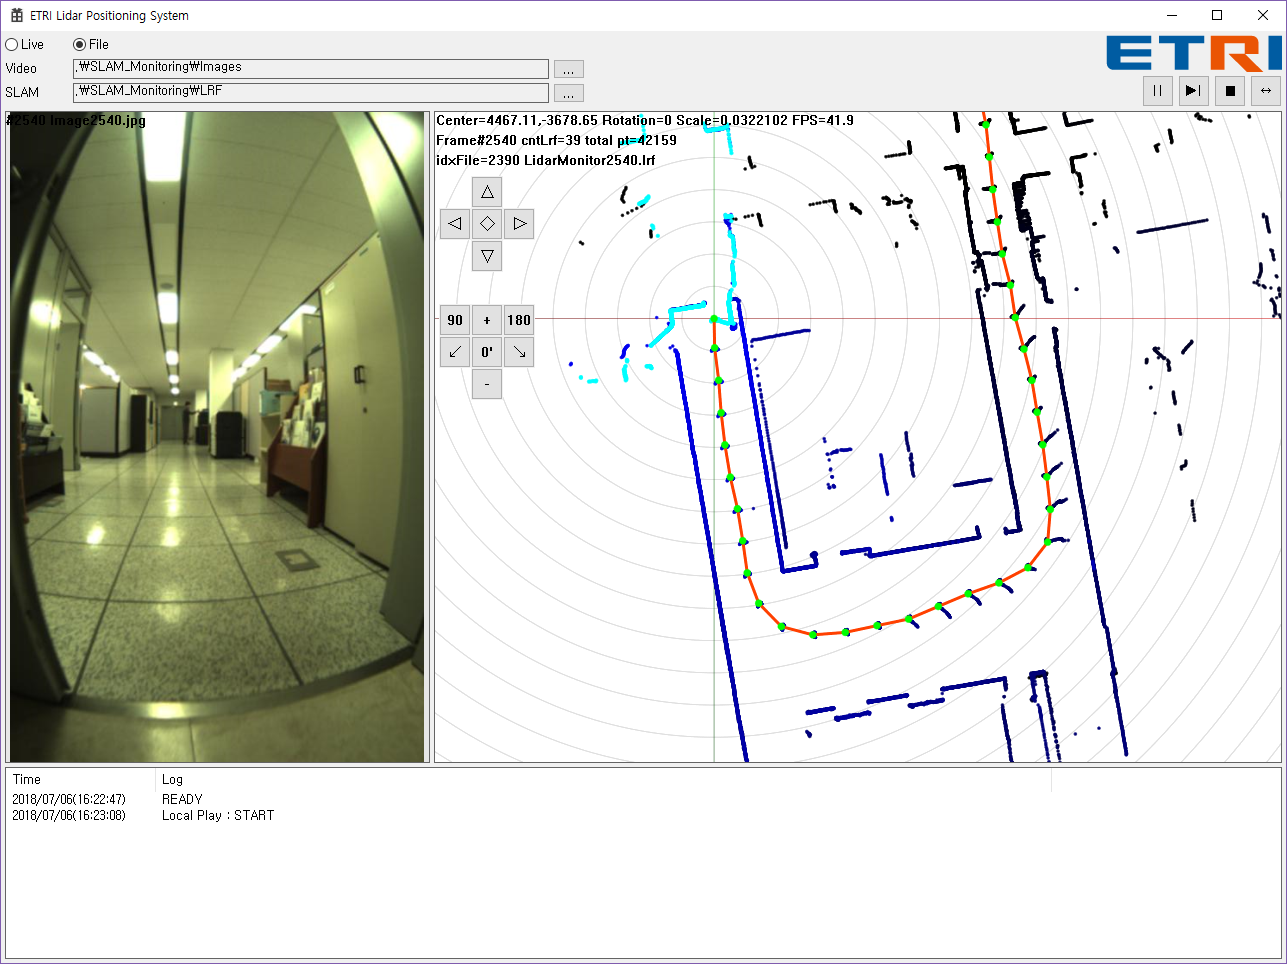Screen dimensions: 1287x964
Task: Select the Live radio option
Action: 12,45
